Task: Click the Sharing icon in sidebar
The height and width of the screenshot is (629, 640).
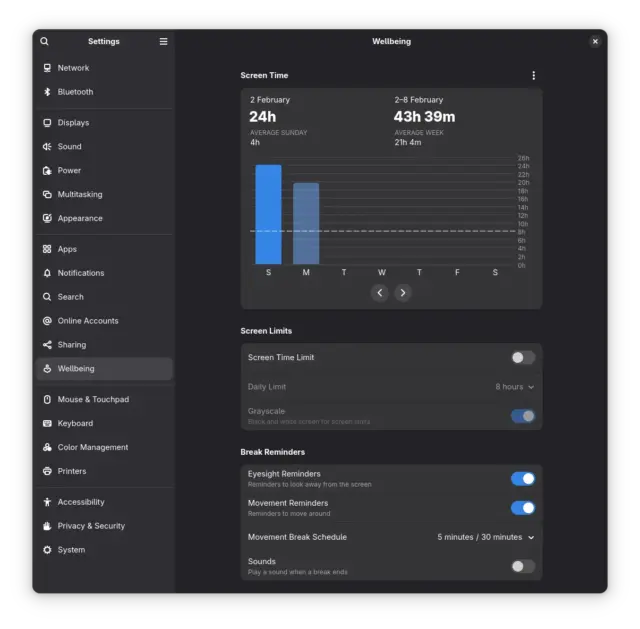Action: (47, 345)
